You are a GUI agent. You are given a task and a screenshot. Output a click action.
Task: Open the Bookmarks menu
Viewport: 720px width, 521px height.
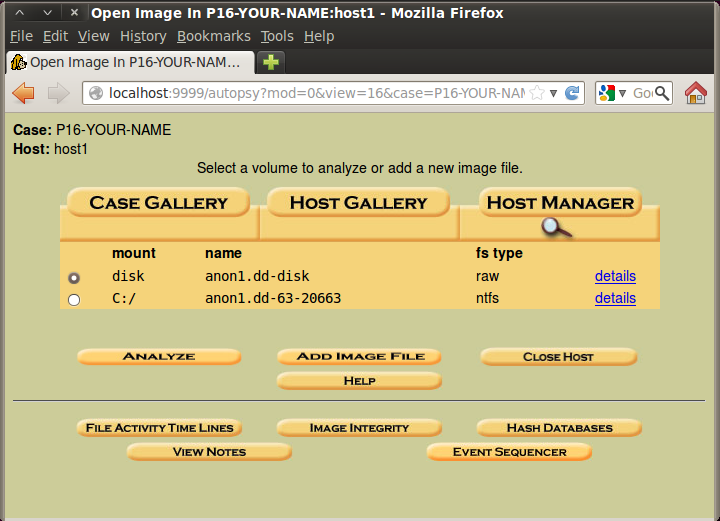tap(214, 36)
